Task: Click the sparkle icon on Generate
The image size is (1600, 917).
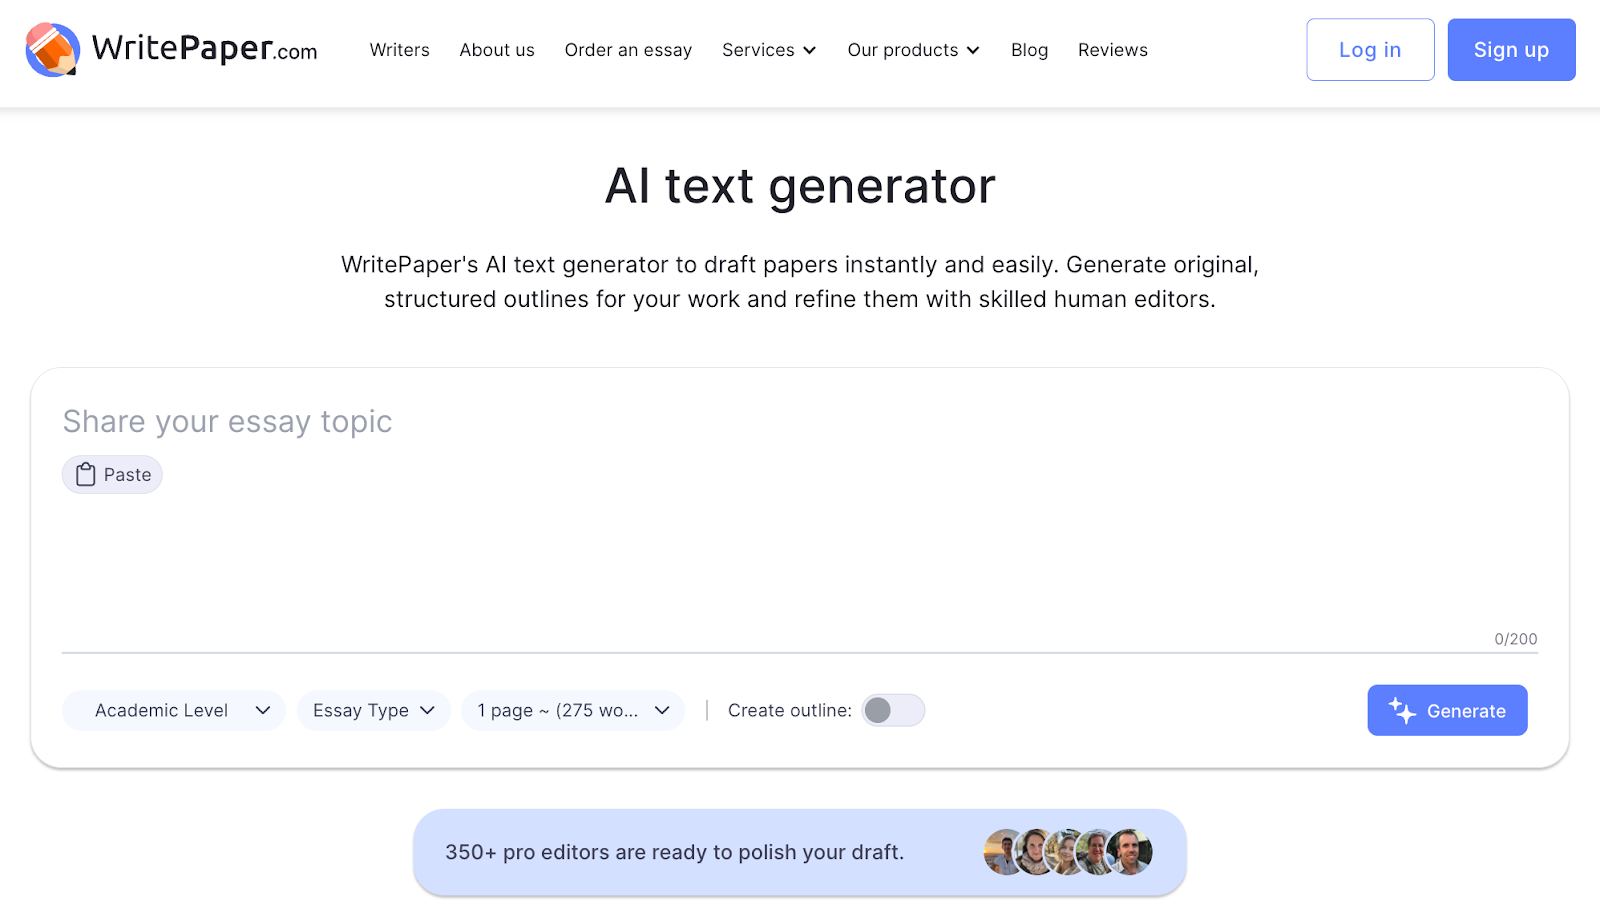Action: 1402,711
